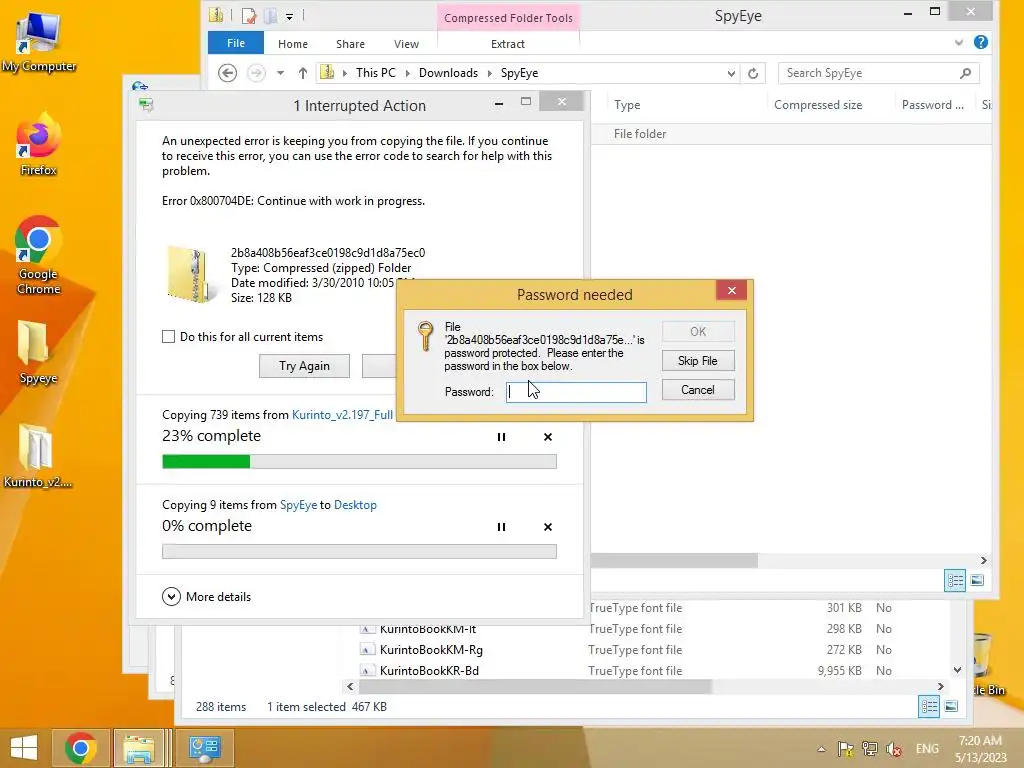Check Do this for all current items

168,337
